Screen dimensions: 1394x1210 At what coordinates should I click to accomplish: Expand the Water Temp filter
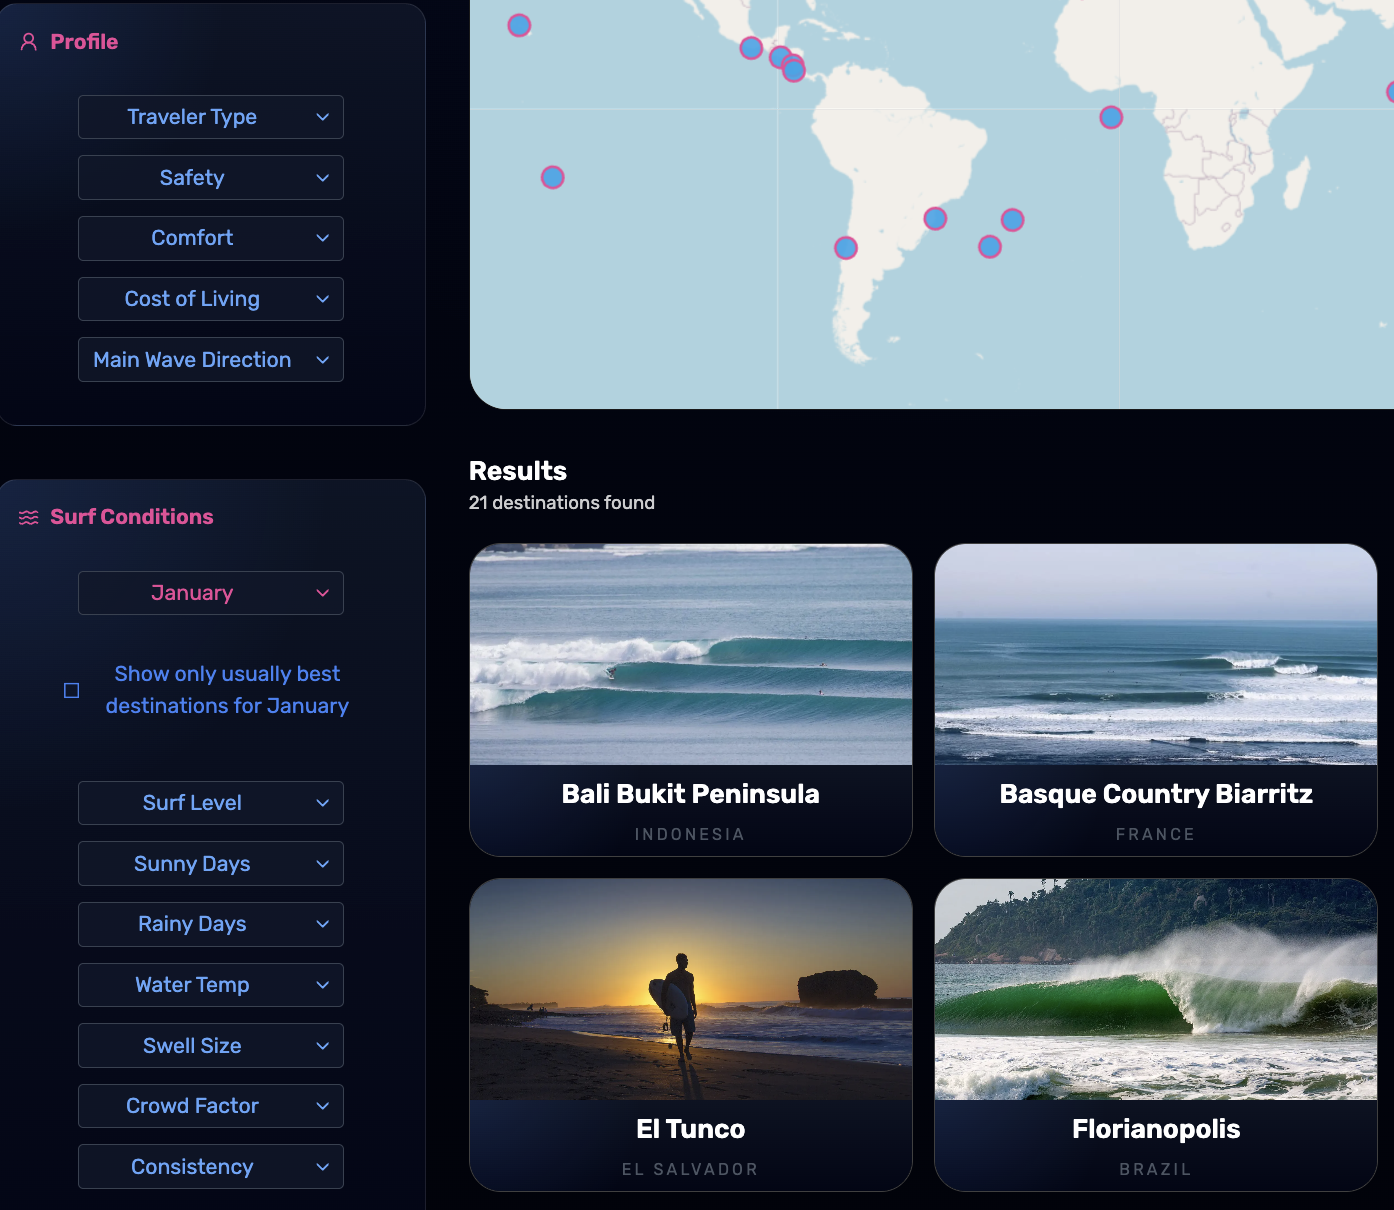[210, 985]
